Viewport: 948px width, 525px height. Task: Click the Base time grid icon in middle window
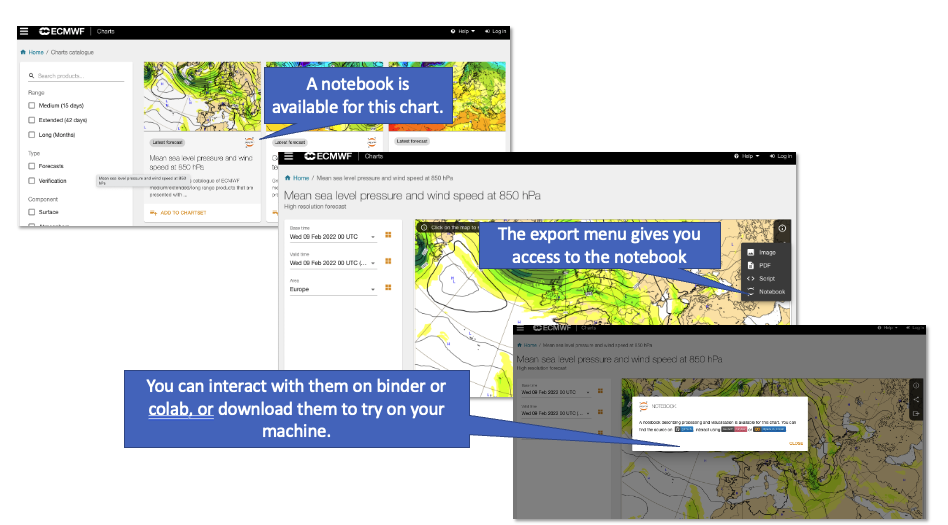(388, 235)
